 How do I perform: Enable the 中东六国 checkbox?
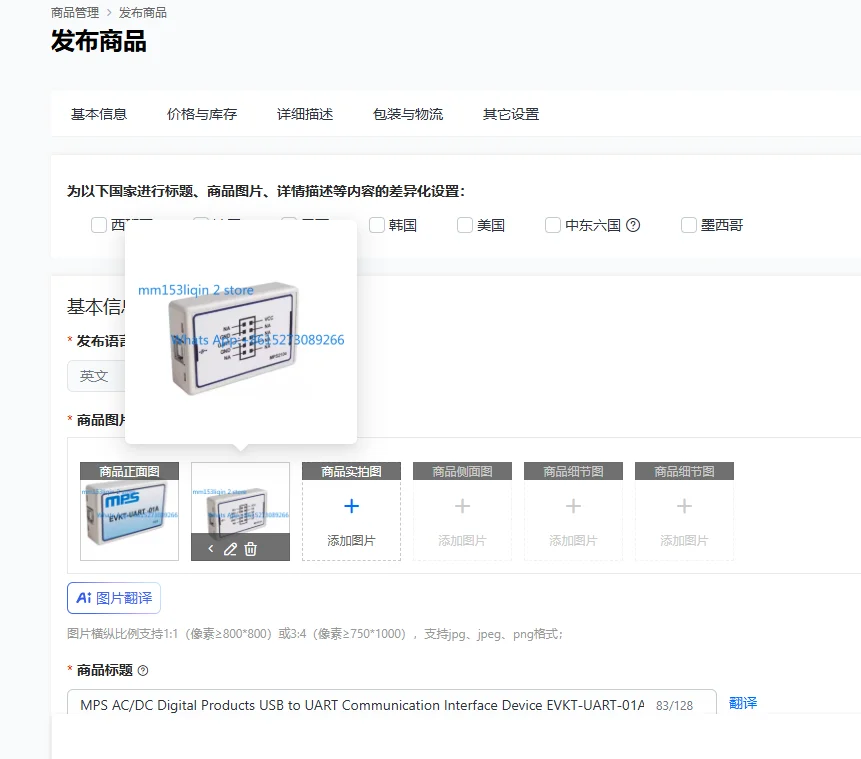coord(552,225)
